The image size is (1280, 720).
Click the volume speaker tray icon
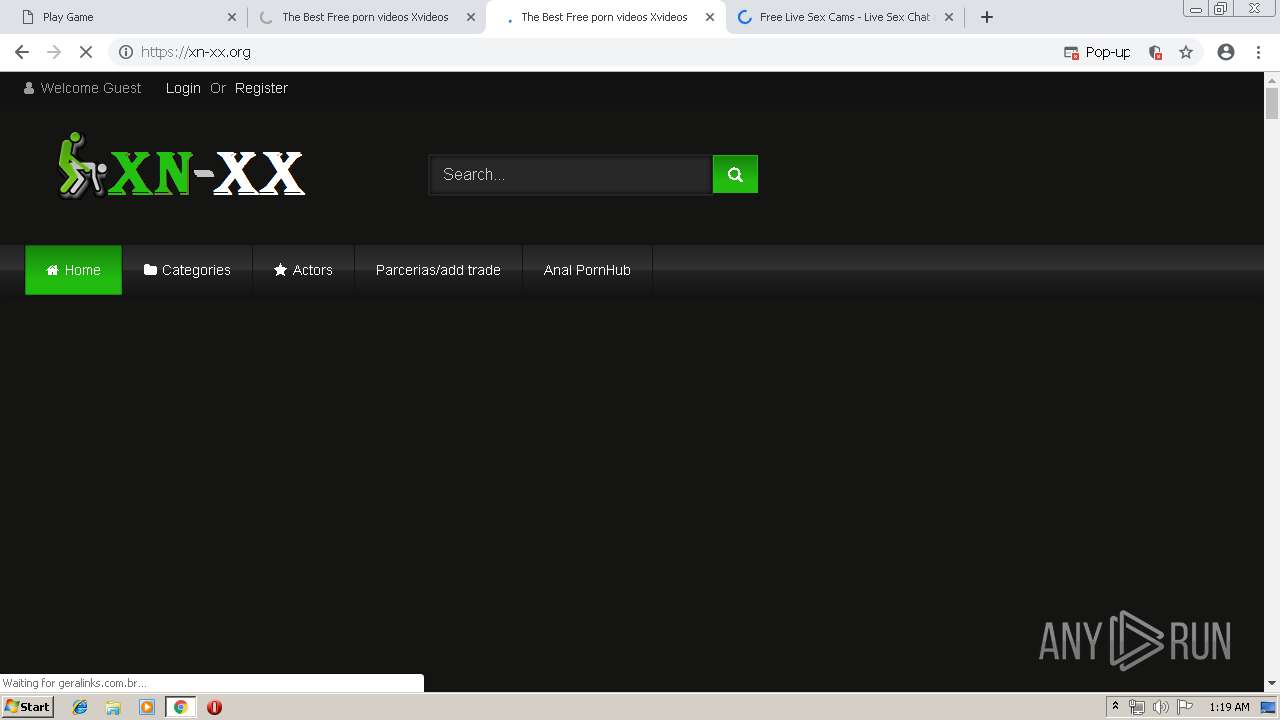(x=1160, y=707)
